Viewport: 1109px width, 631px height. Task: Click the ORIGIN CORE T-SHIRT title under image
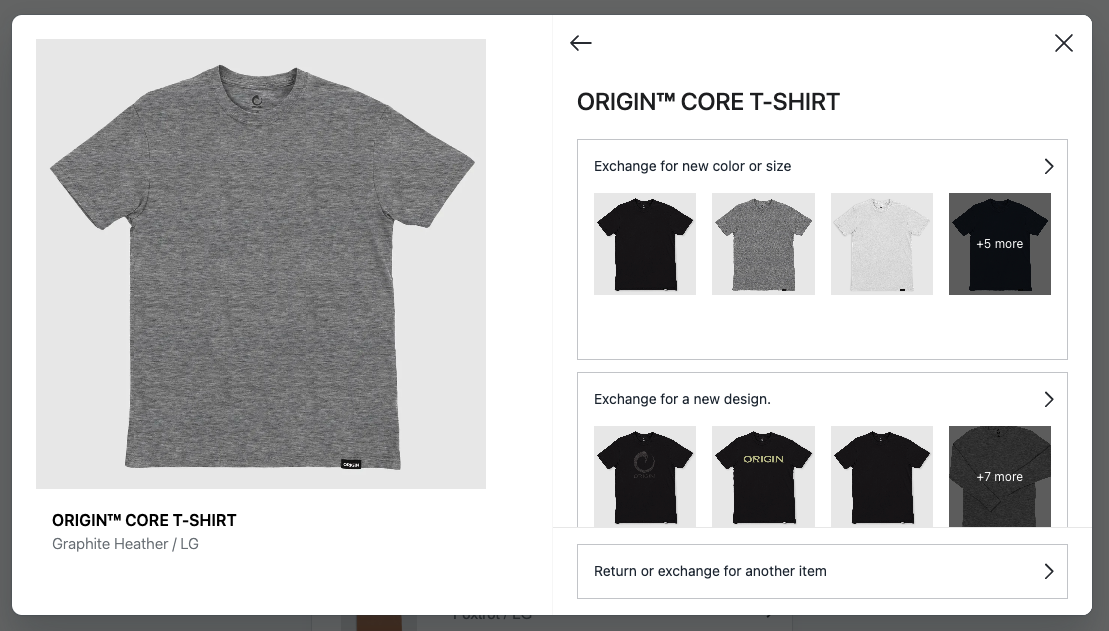pyautogui.click(x=144, y=521)
